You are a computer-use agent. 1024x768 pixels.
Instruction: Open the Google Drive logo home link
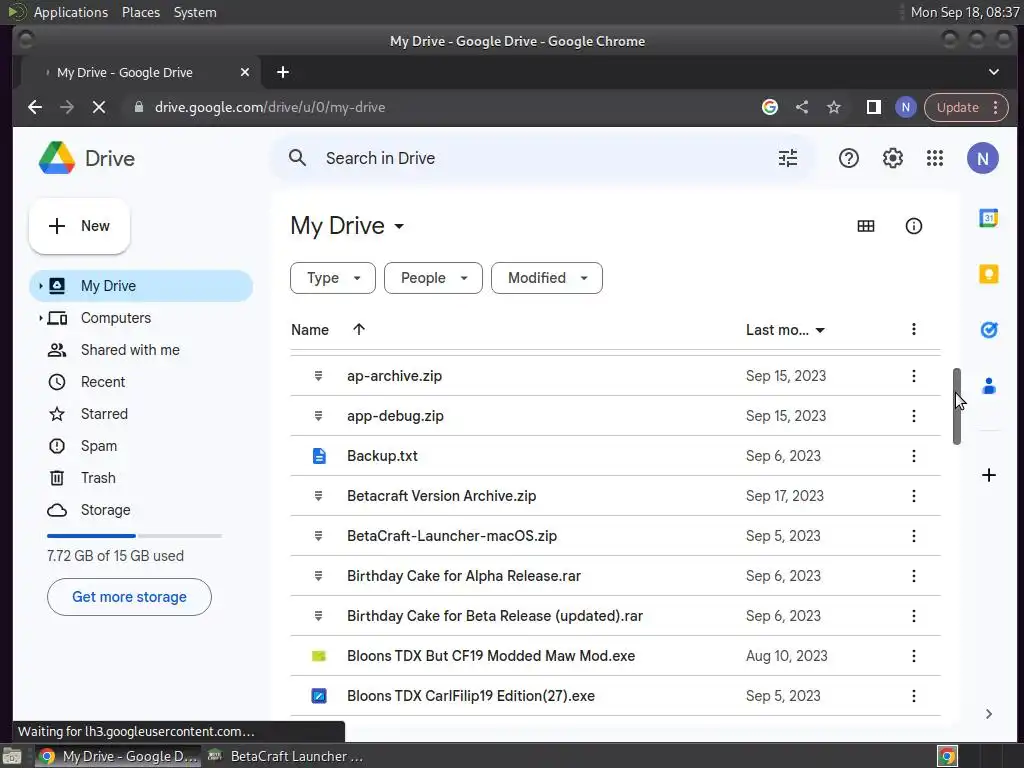pos(87,158)
